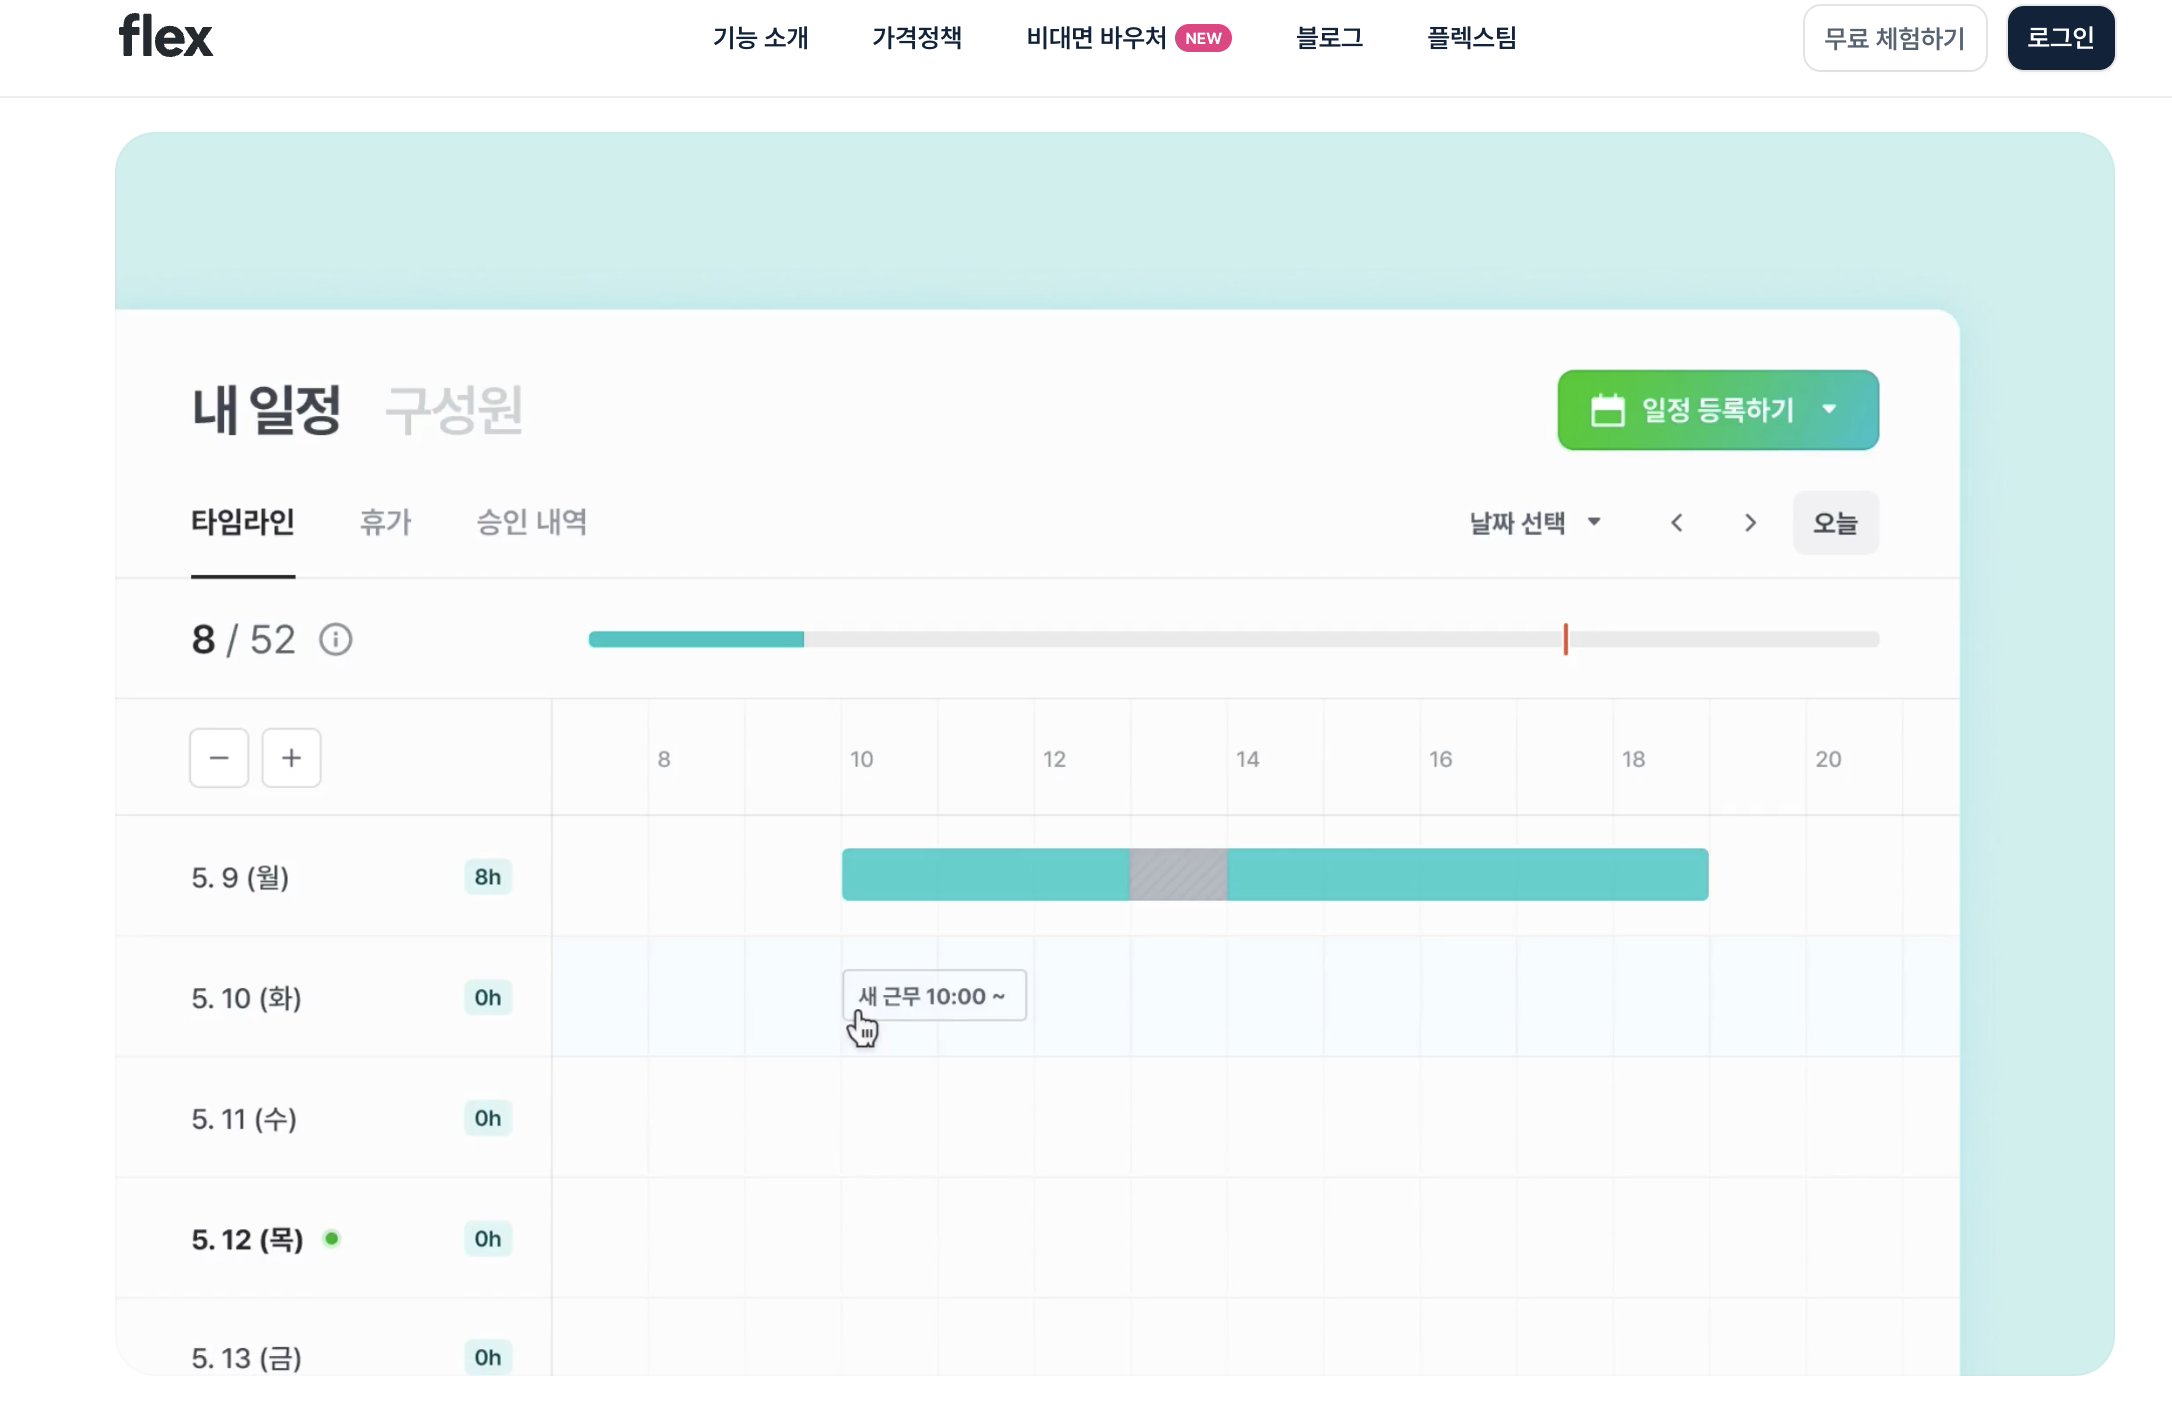Click the flex logo
The height and width of the screenshot is (1414, 2172).
(166, 37)
